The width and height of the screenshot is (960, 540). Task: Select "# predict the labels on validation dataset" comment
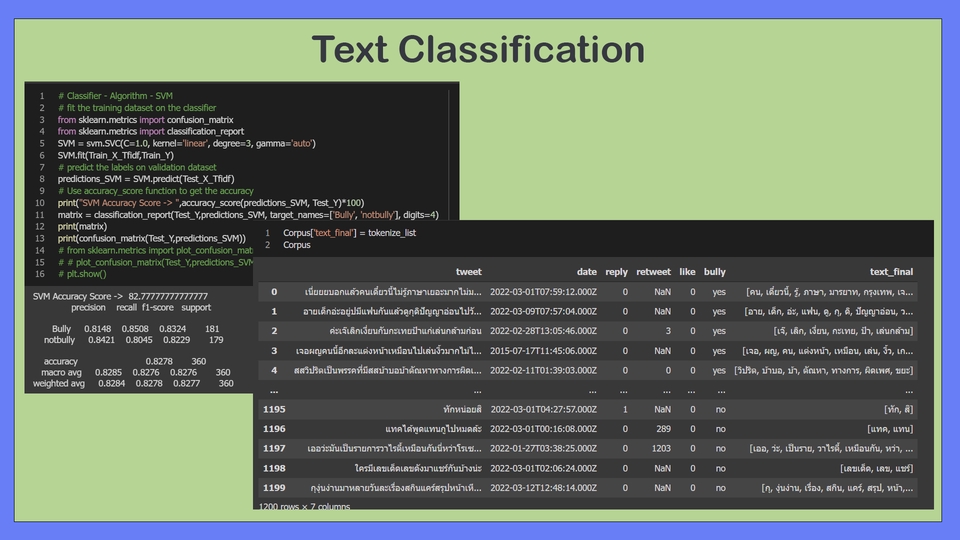(137, 167)
